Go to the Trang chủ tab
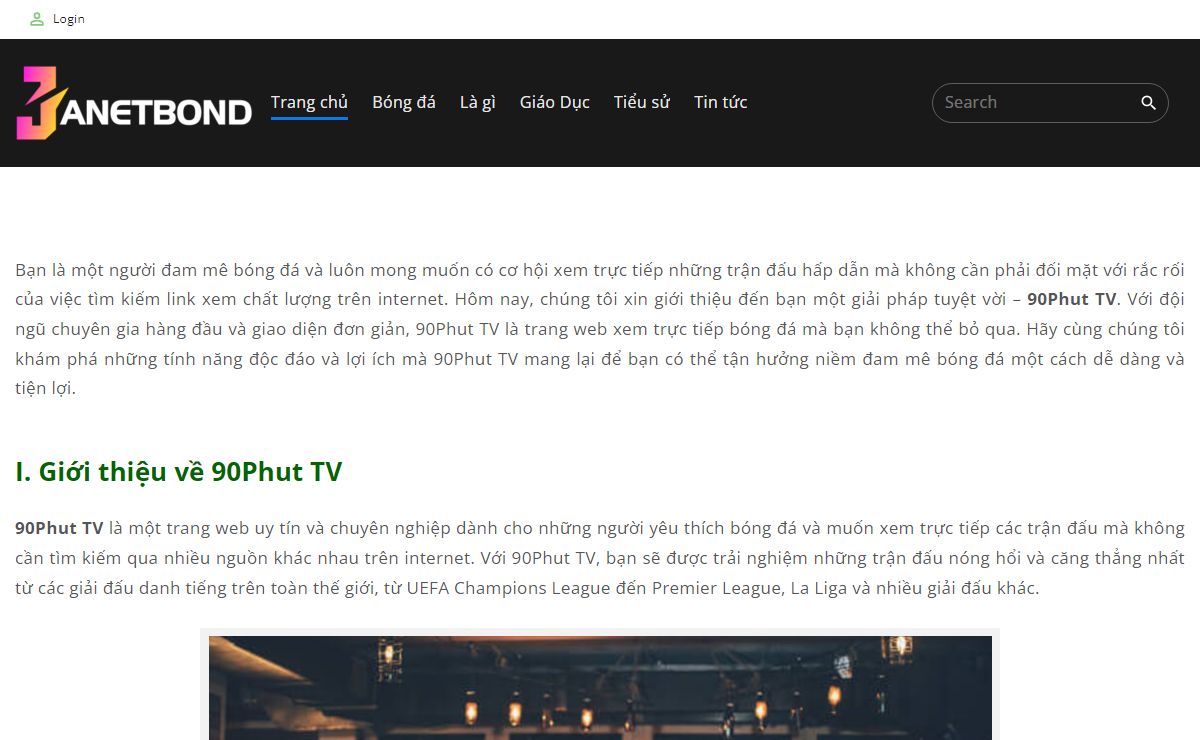 [x=309, y=102]
